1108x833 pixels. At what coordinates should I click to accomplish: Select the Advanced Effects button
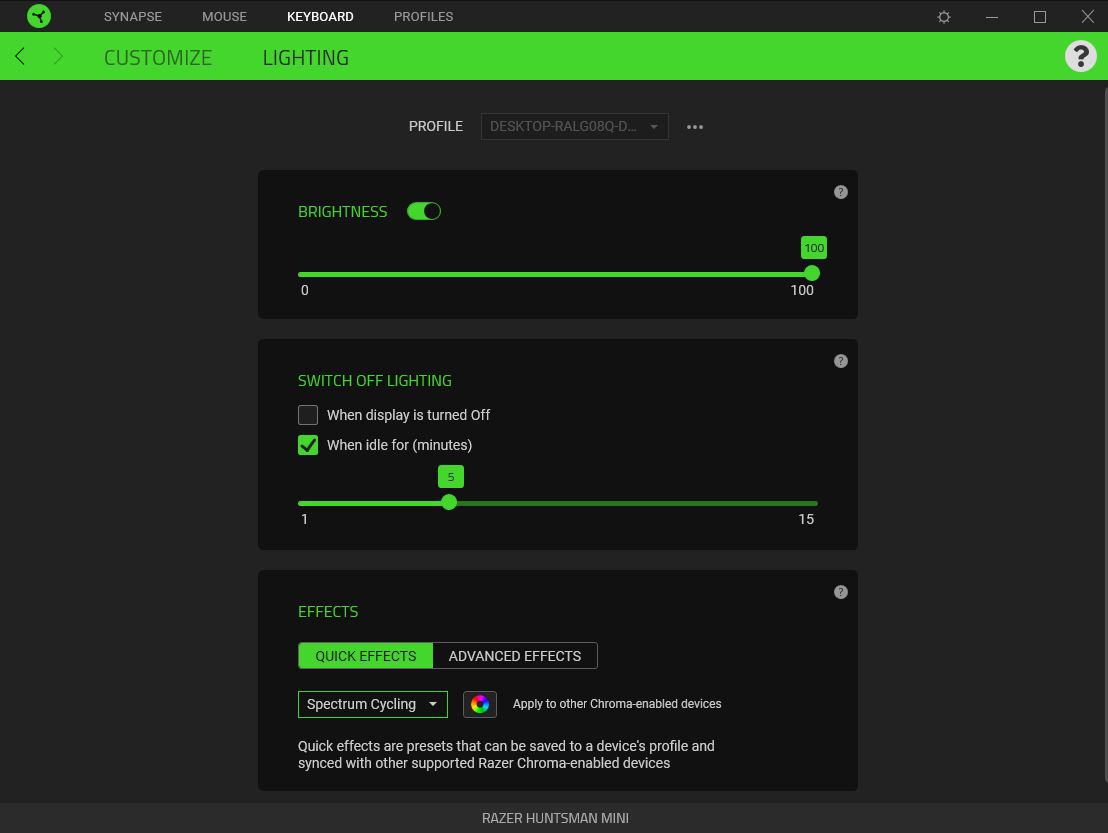click(x=514, y=656)
